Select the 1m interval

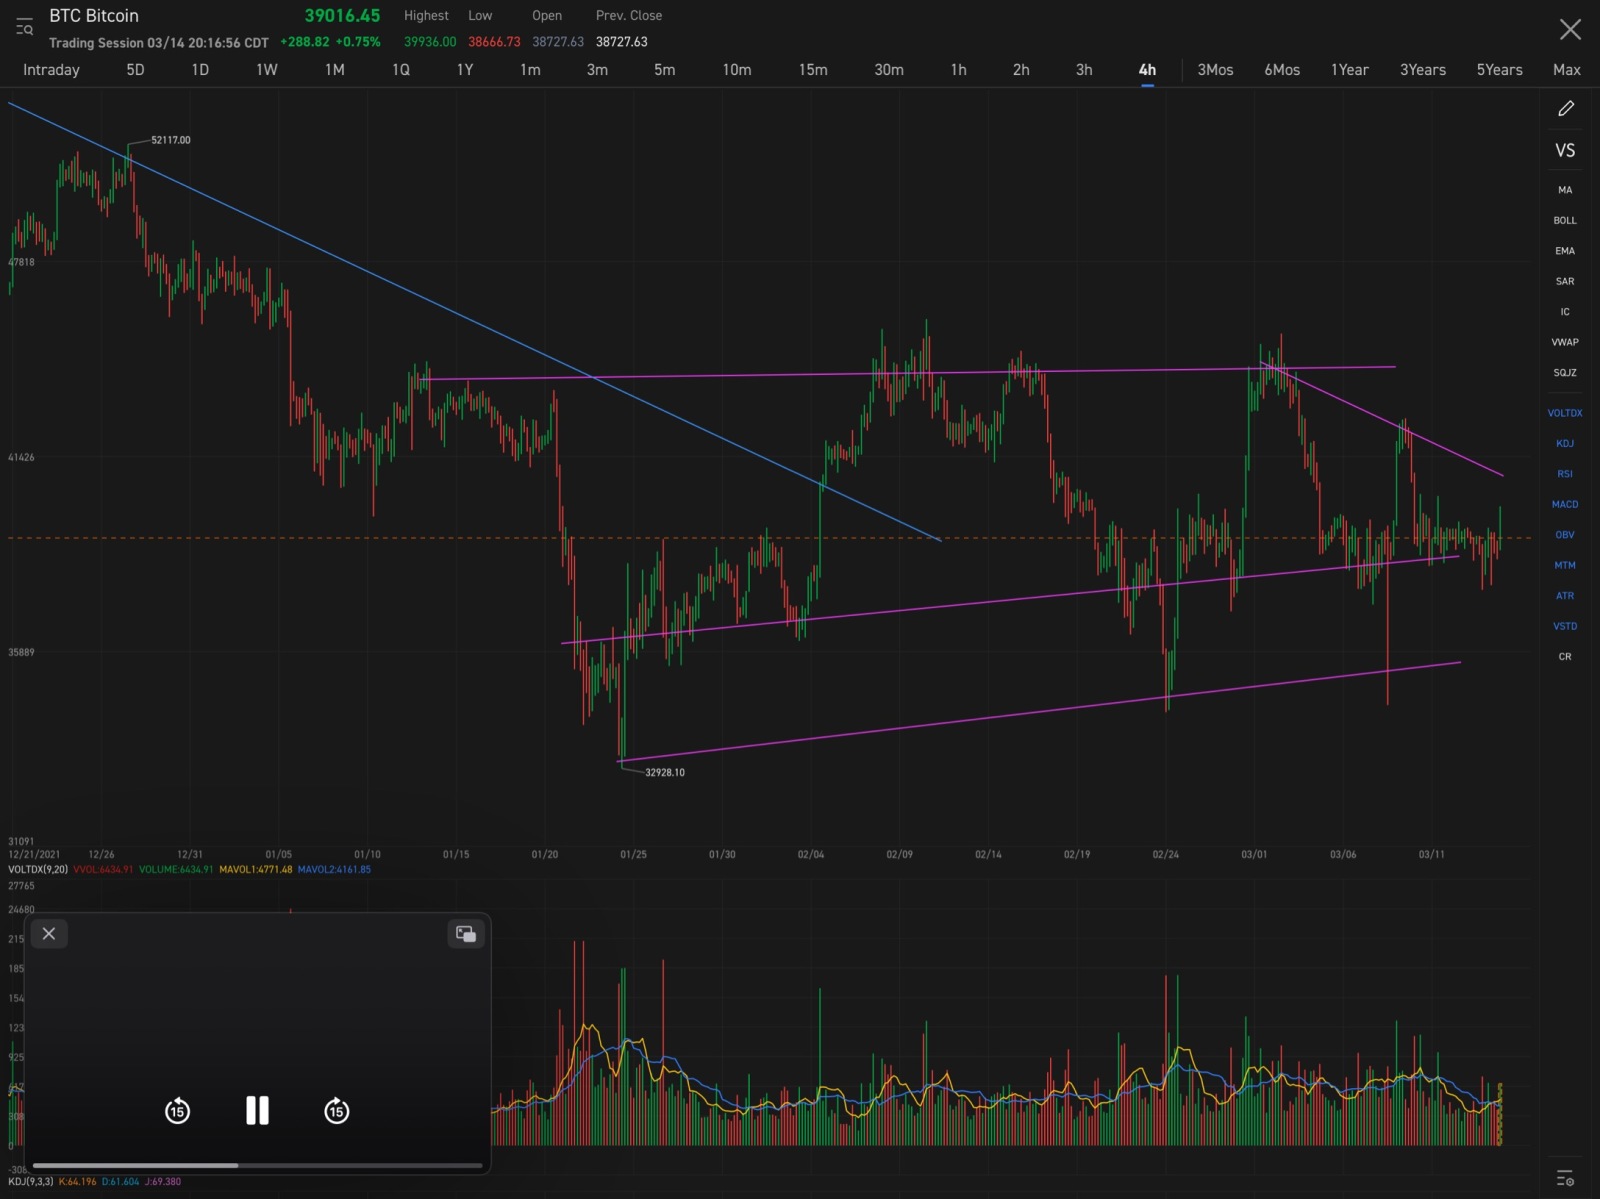pos(530,70)
